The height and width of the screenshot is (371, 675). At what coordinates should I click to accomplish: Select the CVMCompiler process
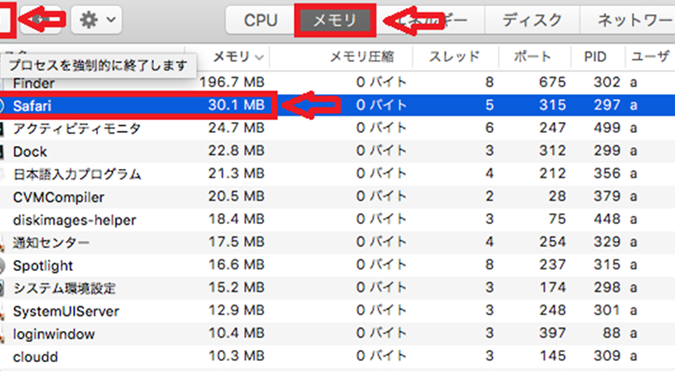tap(59, 197)
